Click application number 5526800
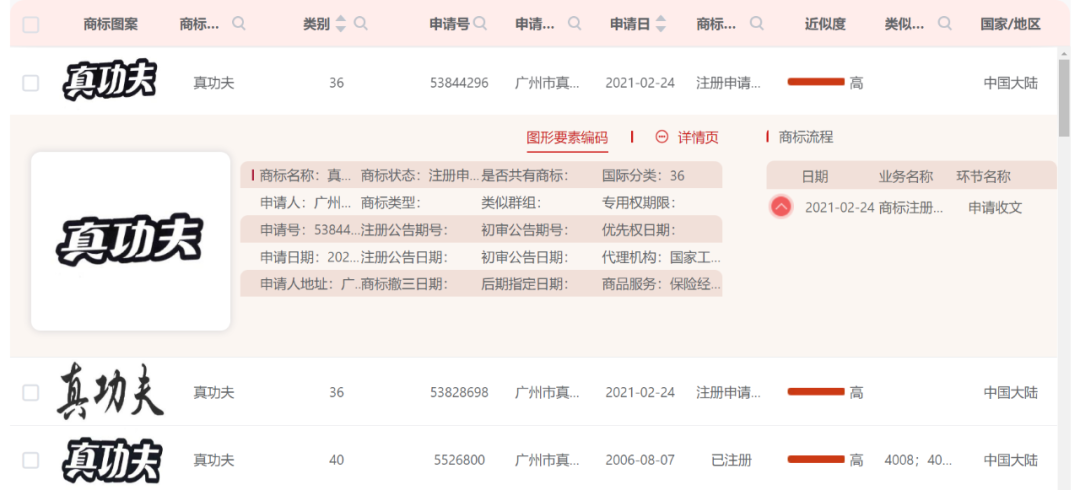Viewport: 1080px width, 490px height. [459, 460]
